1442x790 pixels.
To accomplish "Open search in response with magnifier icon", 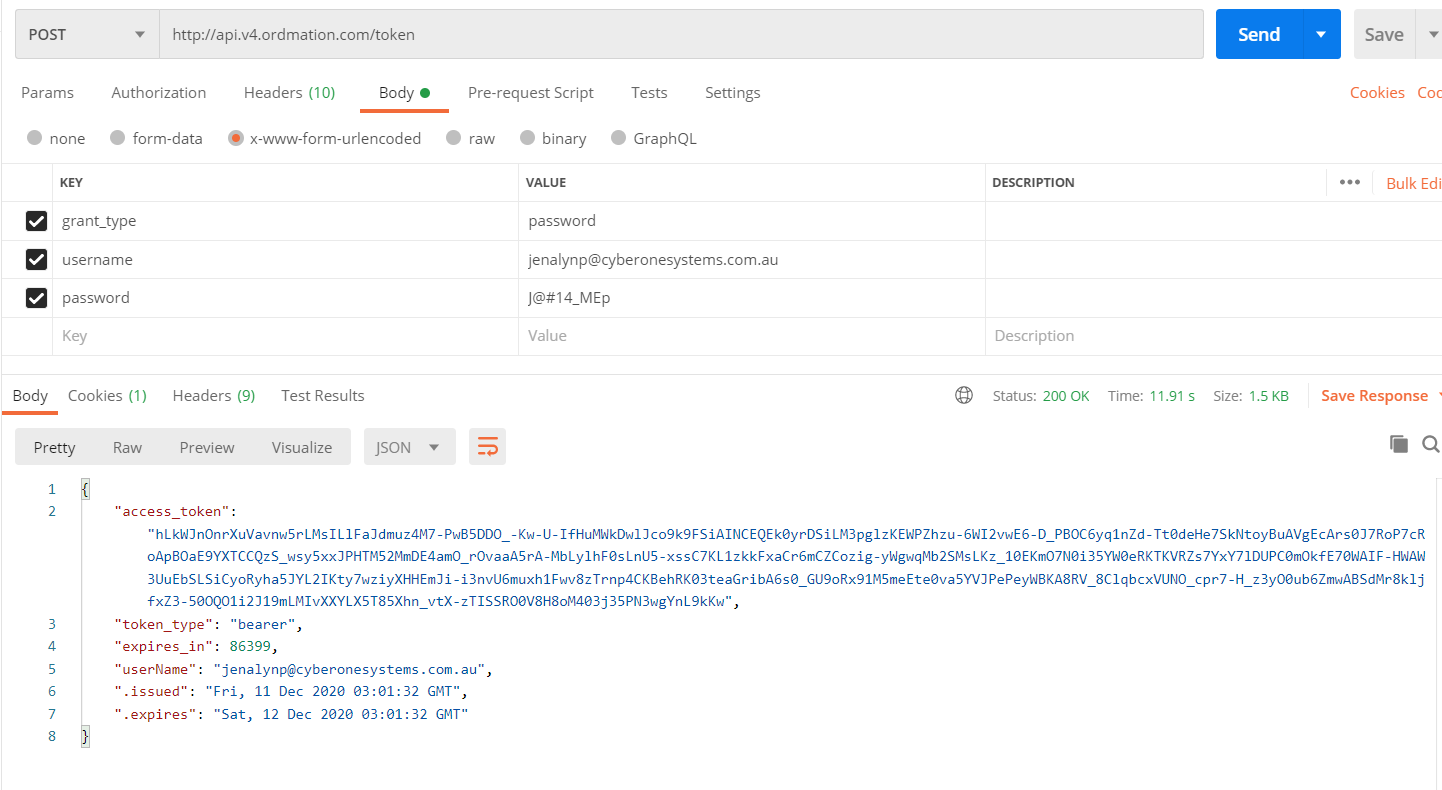I will coord(1430,444).
